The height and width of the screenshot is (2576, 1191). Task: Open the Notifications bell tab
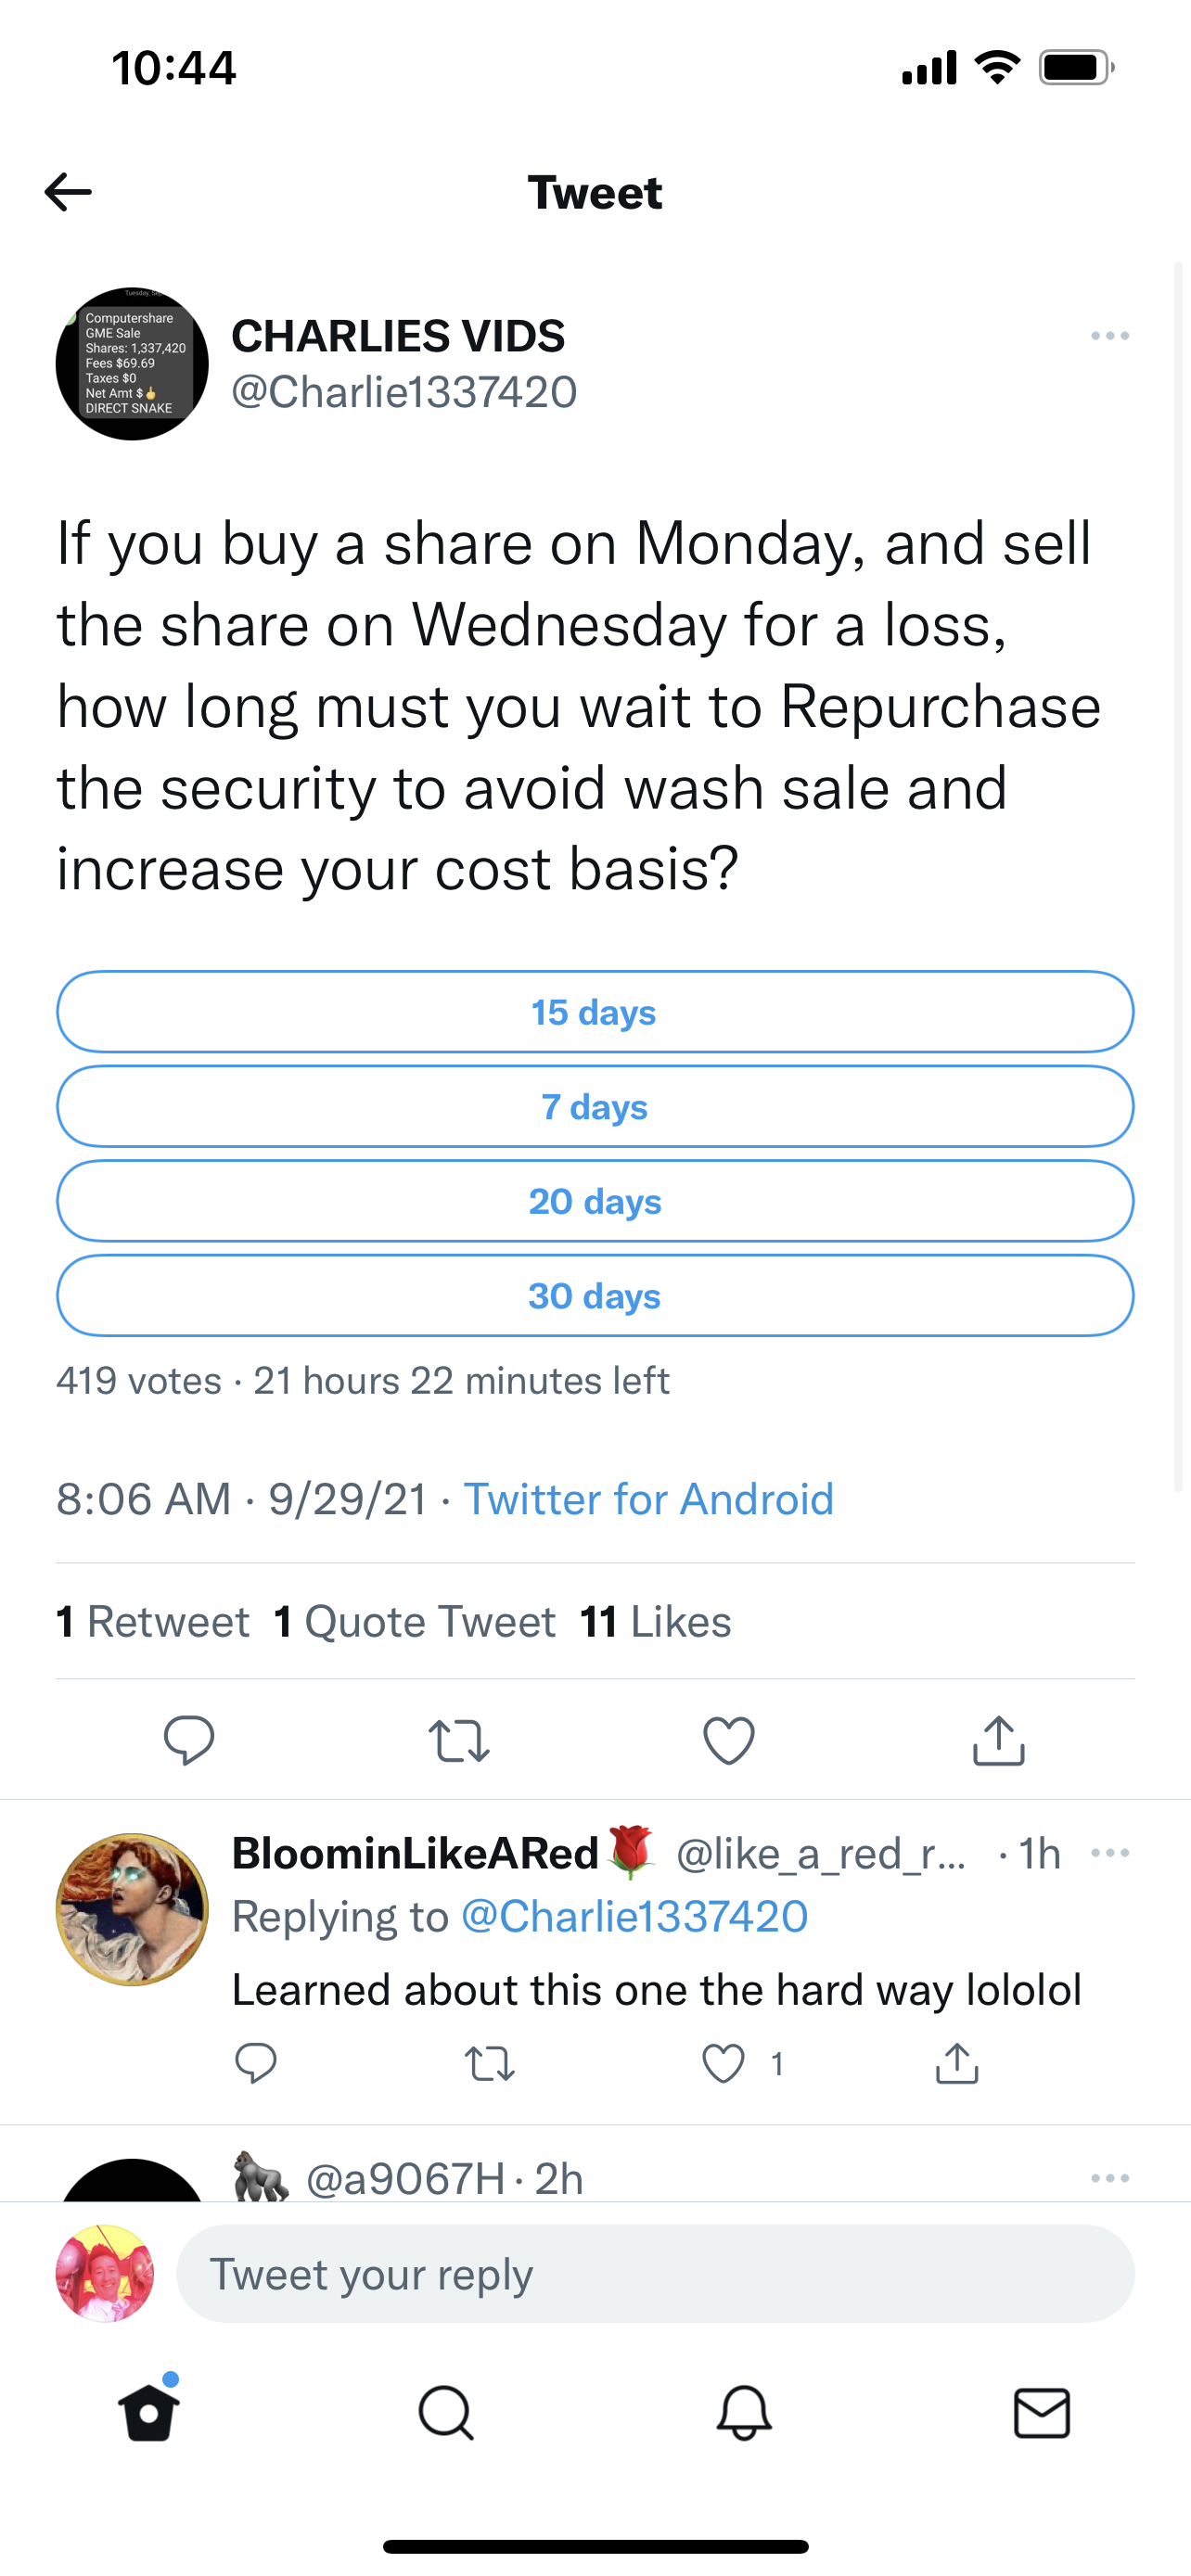pos(744,2413)
